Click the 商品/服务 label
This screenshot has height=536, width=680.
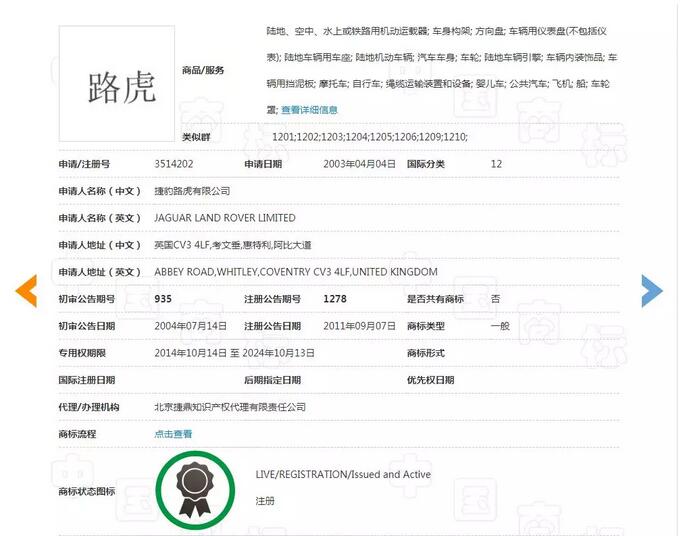[x=203, y=70]
